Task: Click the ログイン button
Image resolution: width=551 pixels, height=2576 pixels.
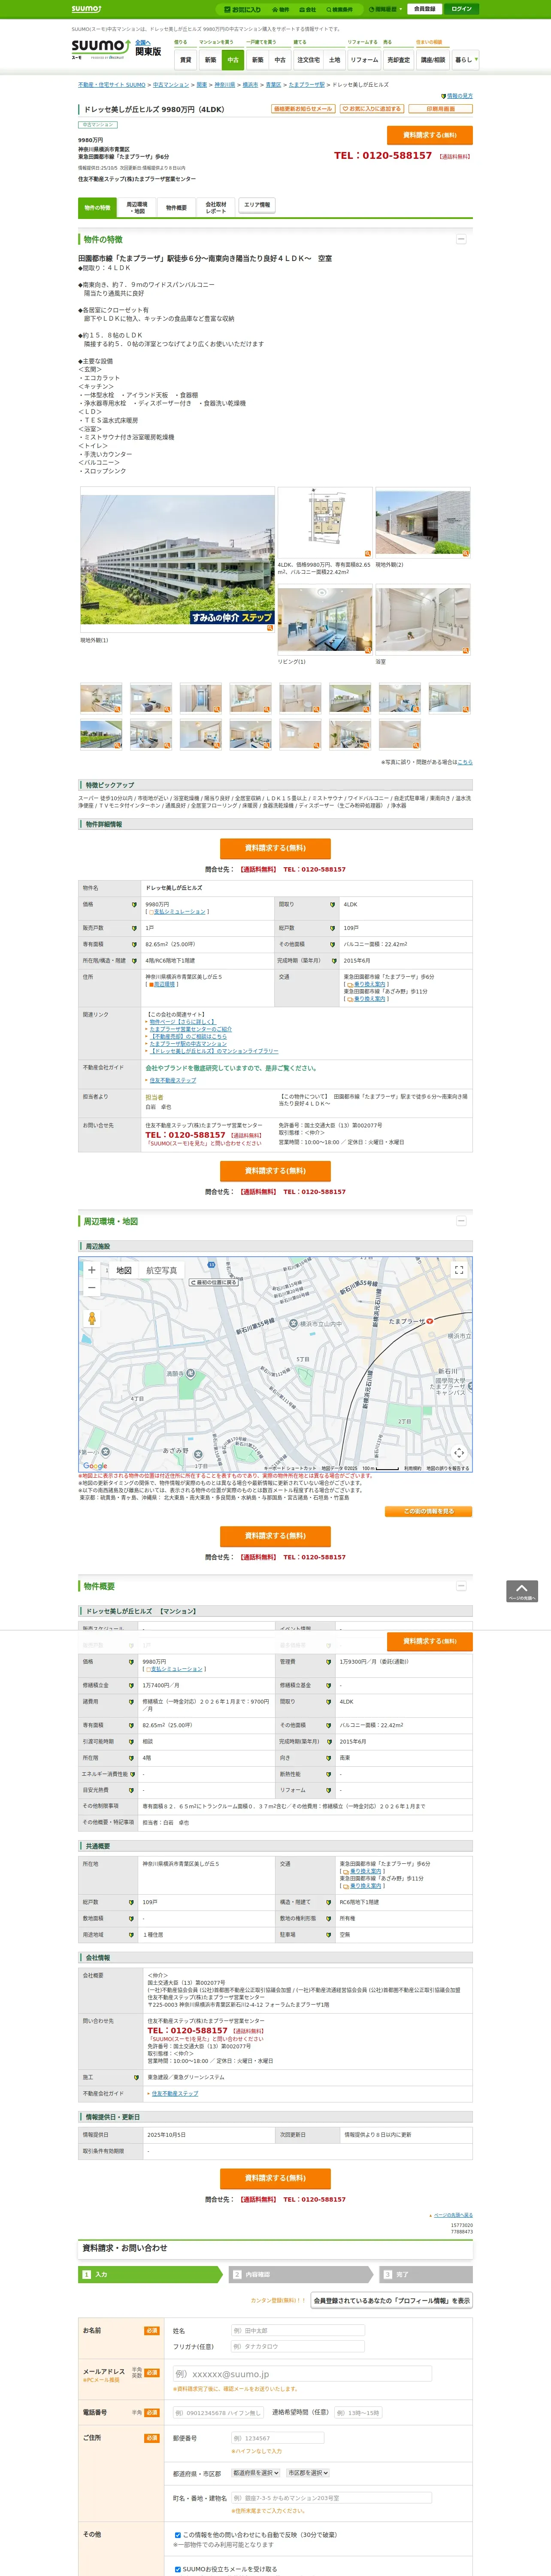Action: pos(461,9)
